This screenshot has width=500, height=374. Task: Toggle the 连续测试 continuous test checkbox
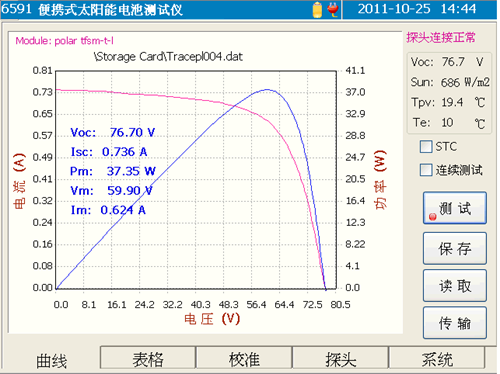pos(426,170)
